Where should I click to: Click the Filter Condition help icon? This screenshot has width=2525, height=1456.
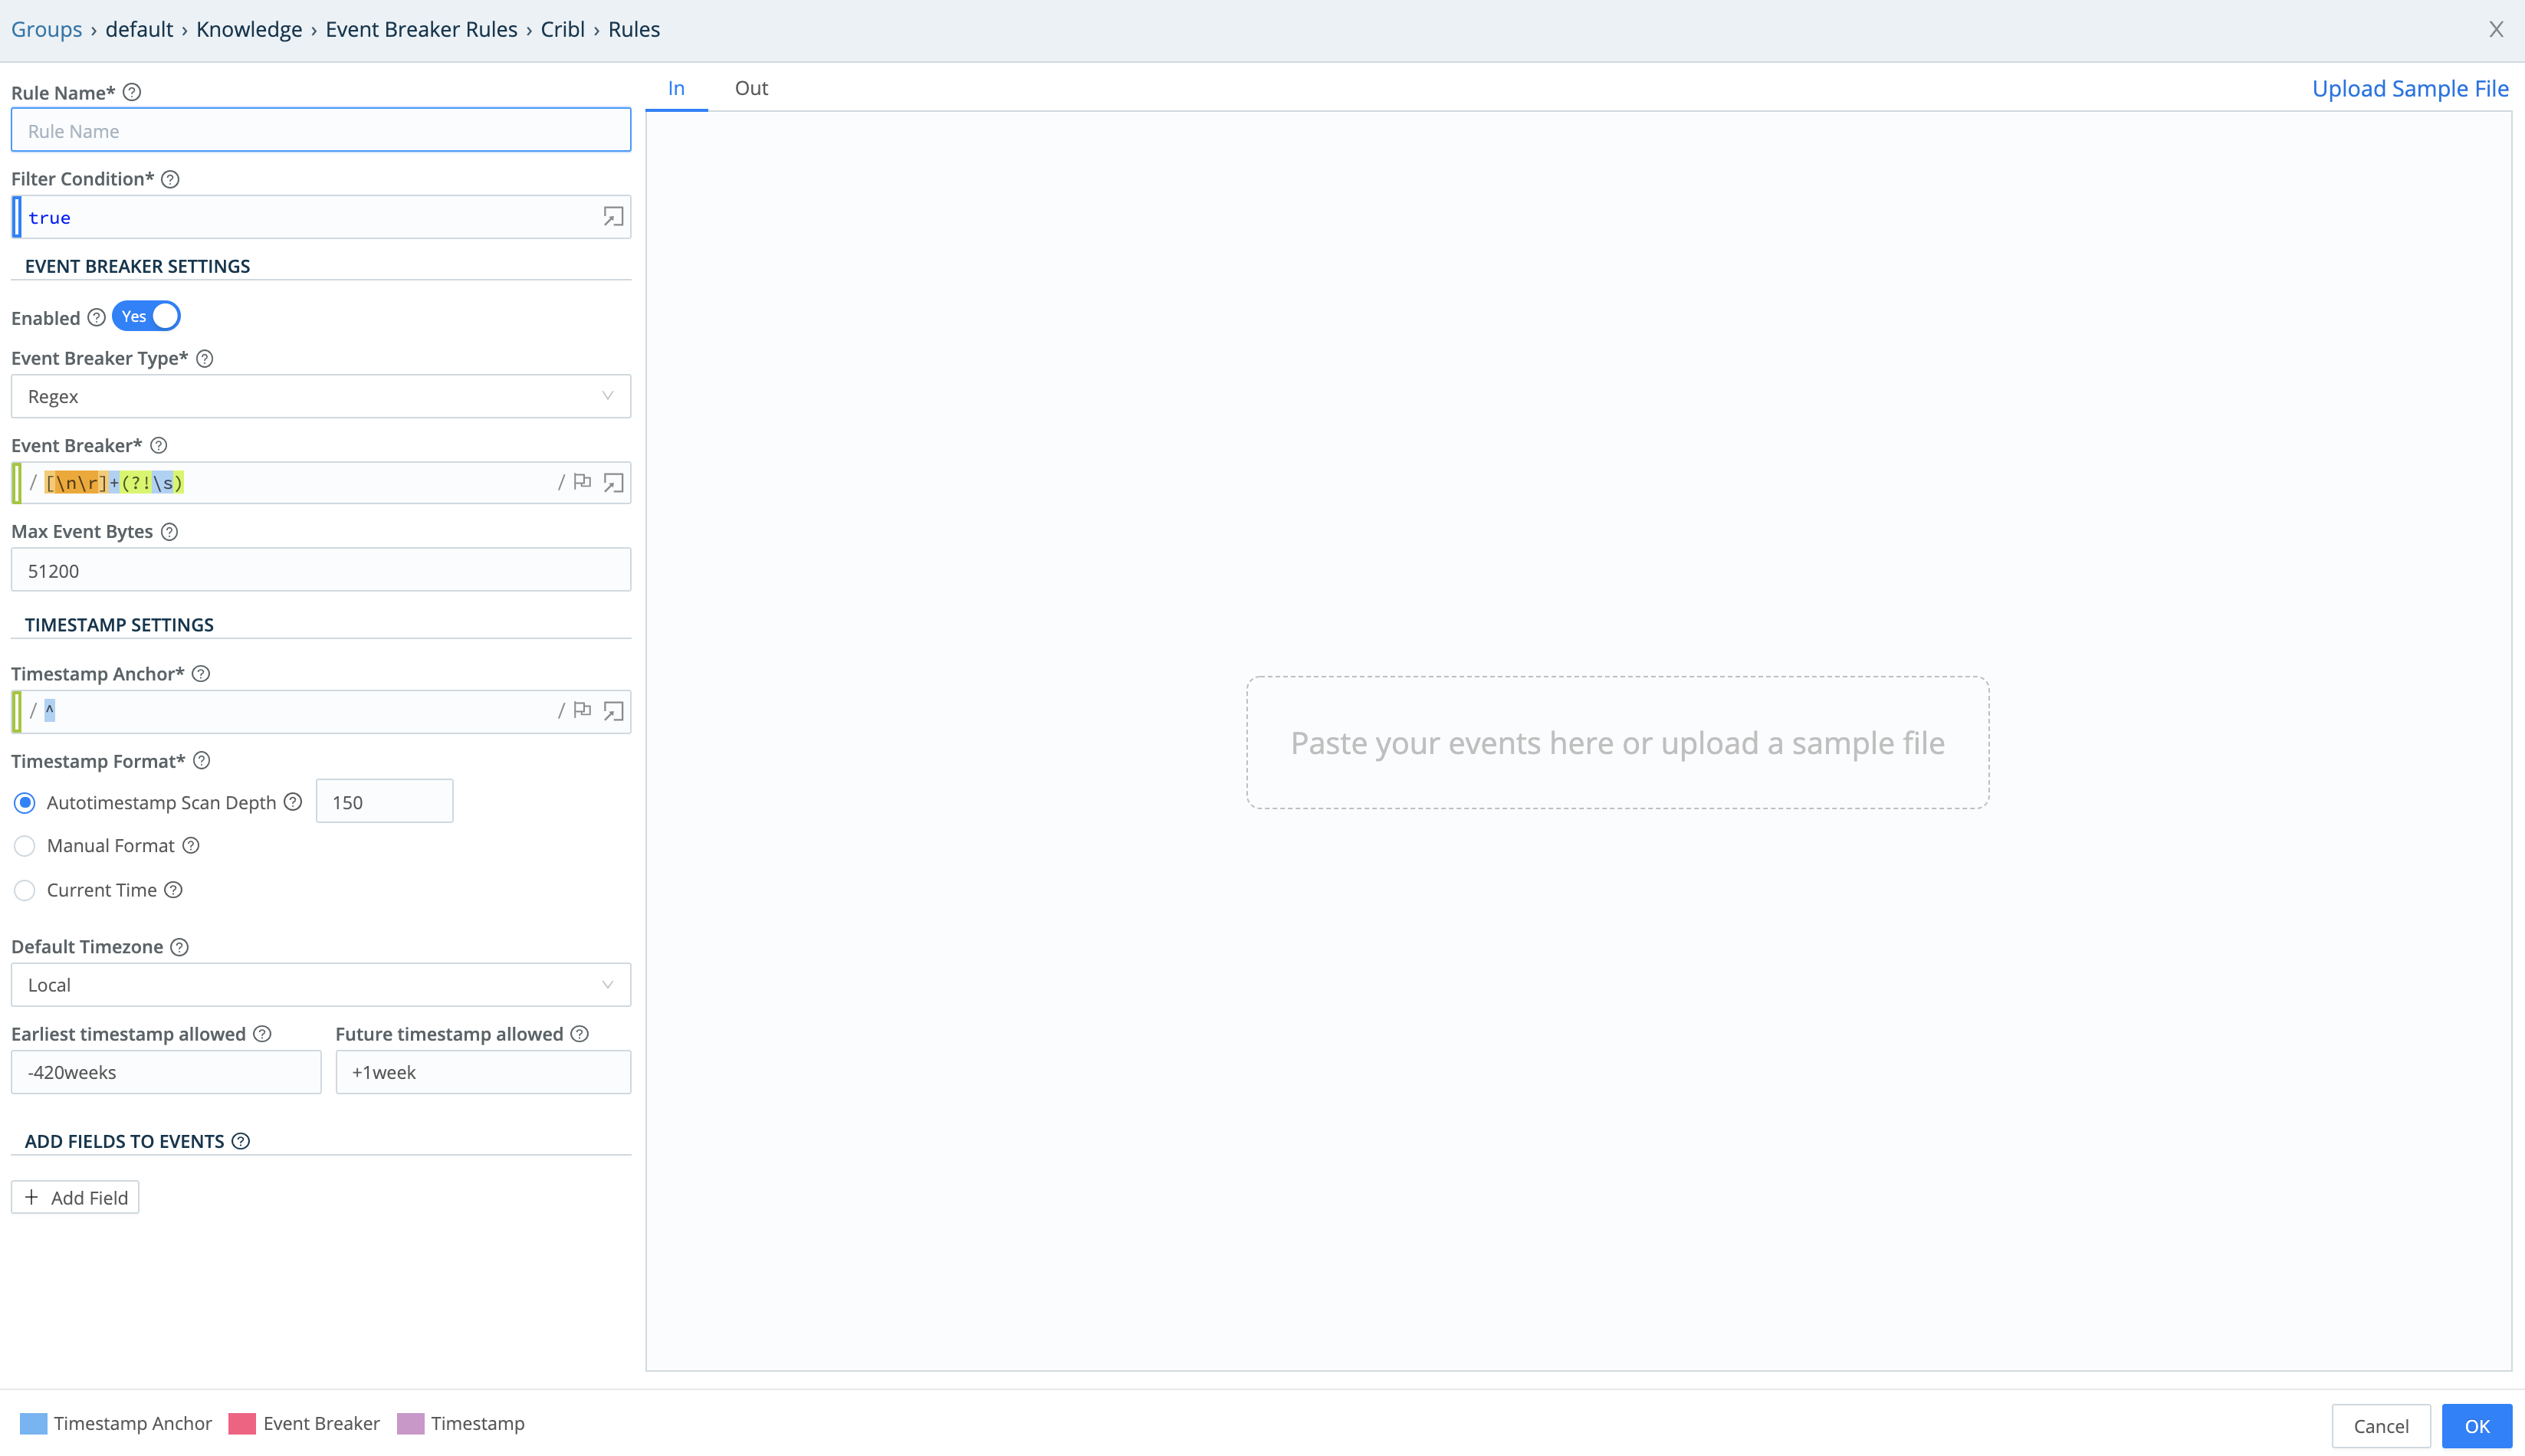tap(171, 179)
